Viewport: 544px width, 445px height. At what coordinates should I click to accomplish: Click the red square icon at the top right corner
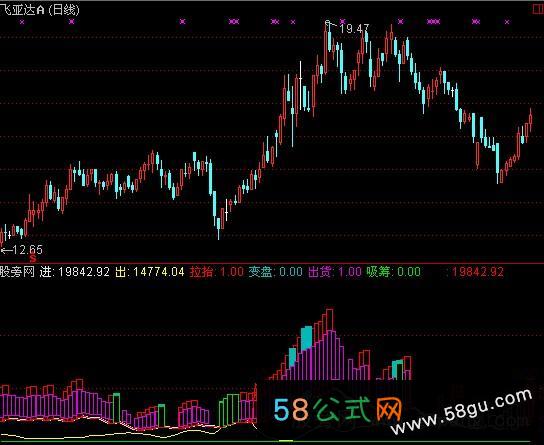coord(538,9)
